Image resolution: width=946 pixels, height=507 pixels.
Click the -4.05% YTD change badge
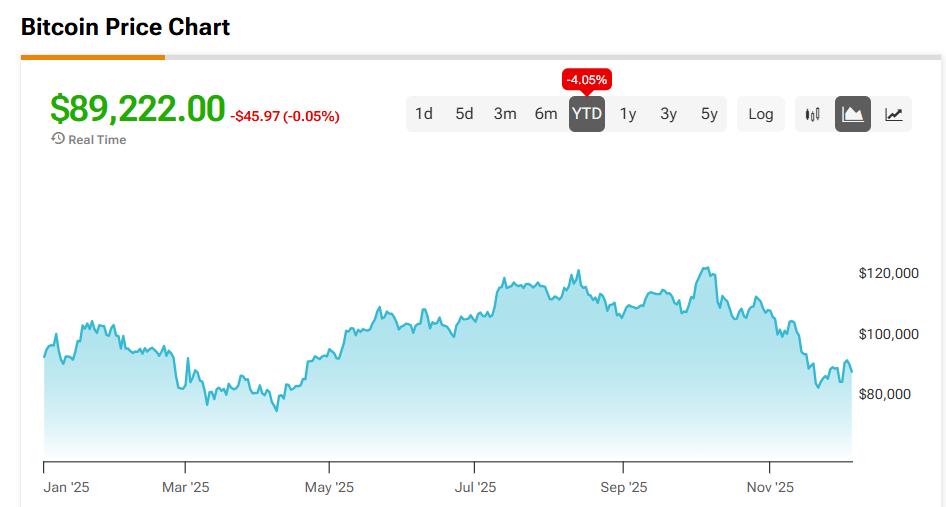(587, 79)
